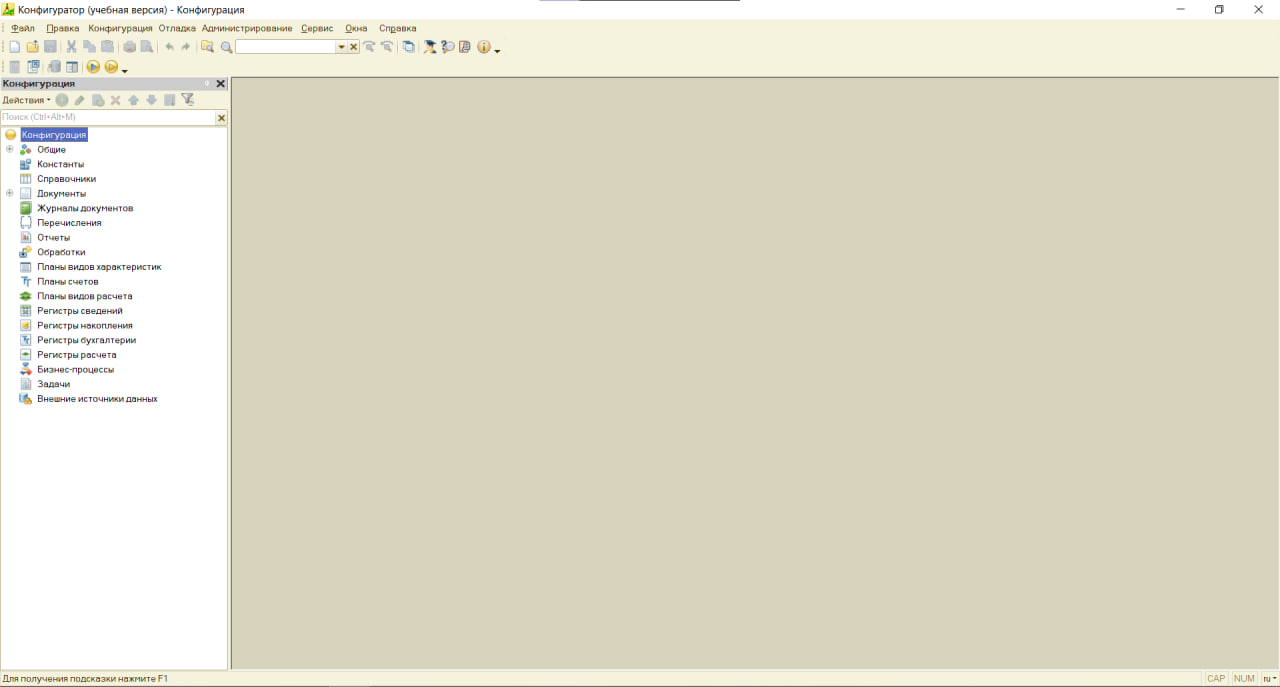Select Журналы документов in the tree
The image size is (1280, 687).
[x=85, y=208]
